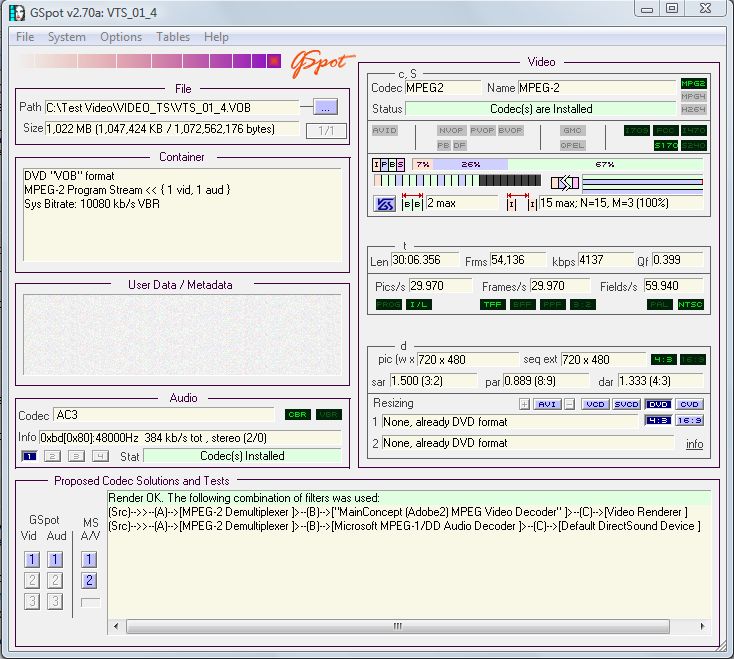Click the GOP arrows structure icon
This screenshot has width=734, height=659.
coord(565,183)
